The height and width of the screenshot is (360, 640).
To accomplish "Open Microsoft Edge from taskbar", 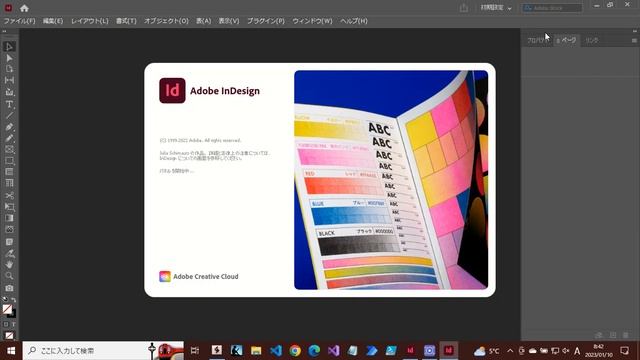I will click(x=314, y=351).
